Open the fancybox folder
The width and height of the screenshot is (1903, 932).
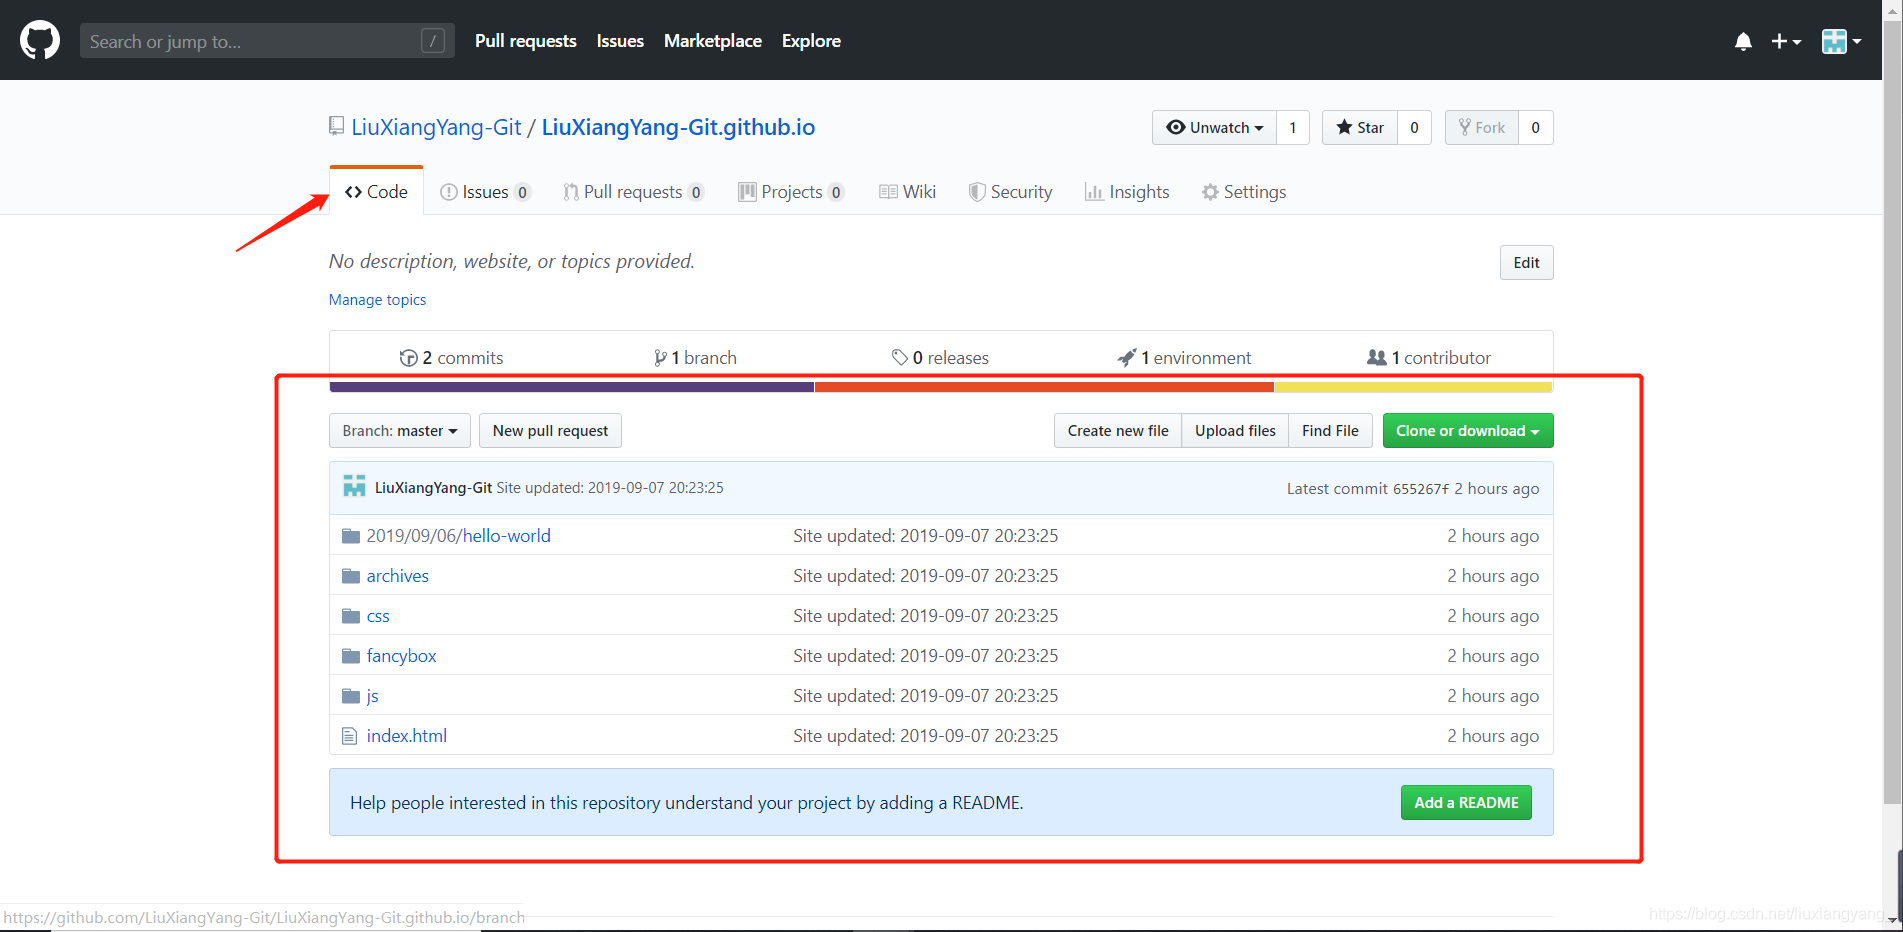click(401, 656)
